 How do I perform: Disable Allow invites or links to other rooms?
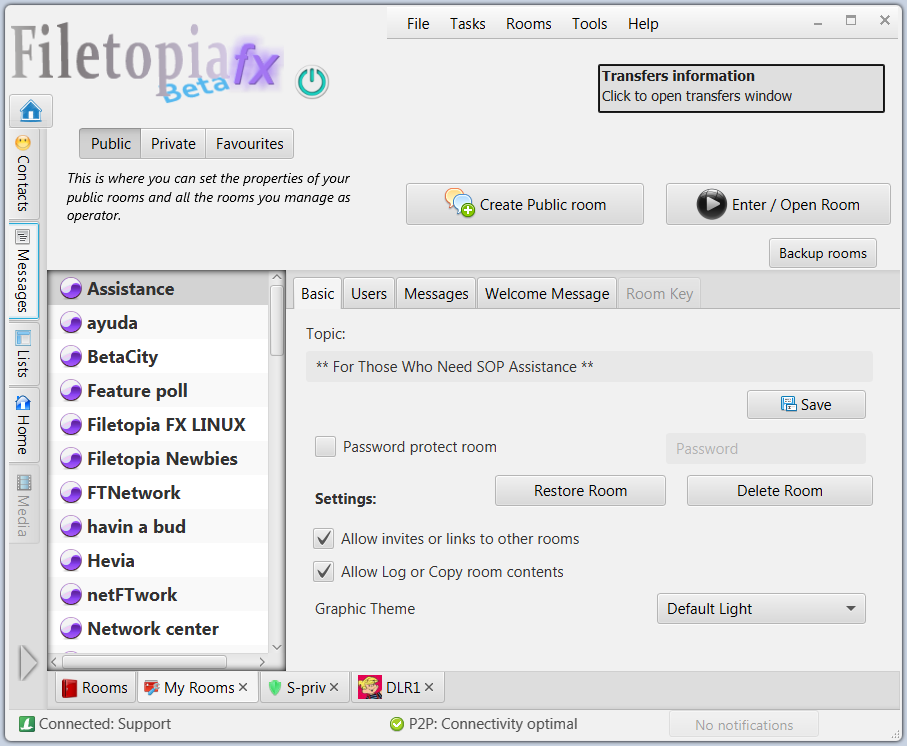[x=323, y=538]
